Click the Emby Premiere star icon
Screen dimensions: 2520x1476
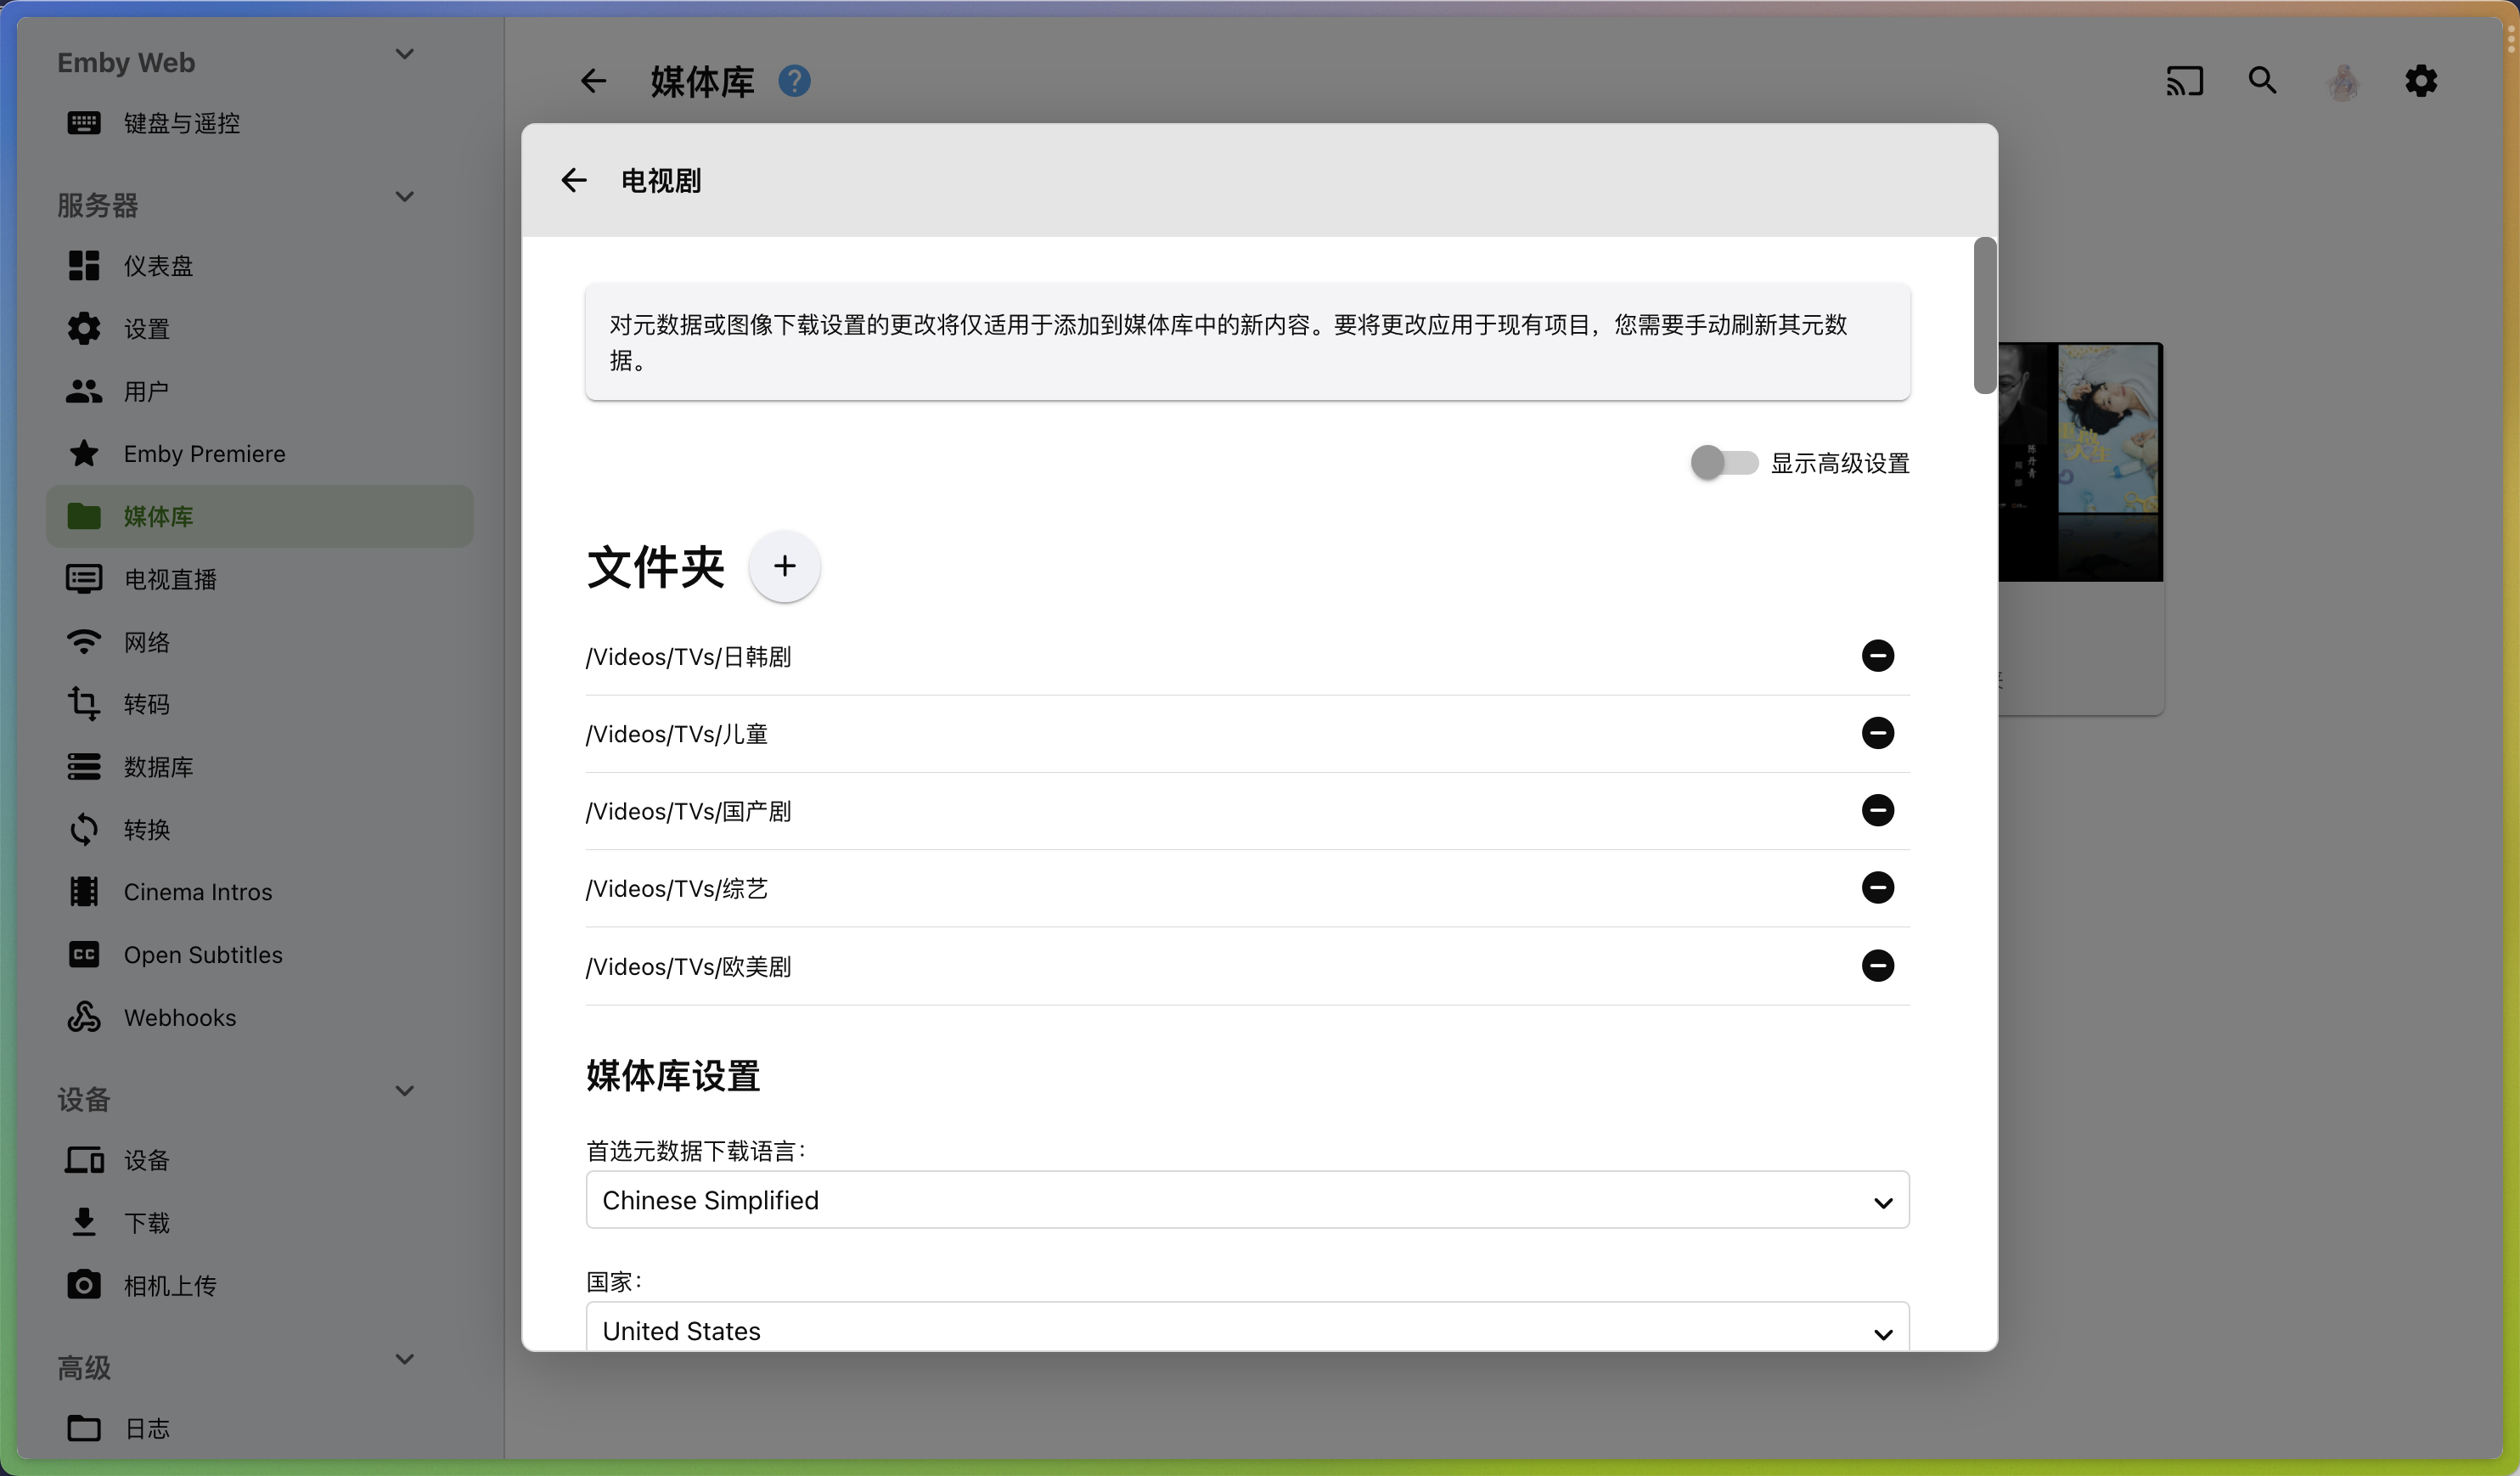coord(84,453)
